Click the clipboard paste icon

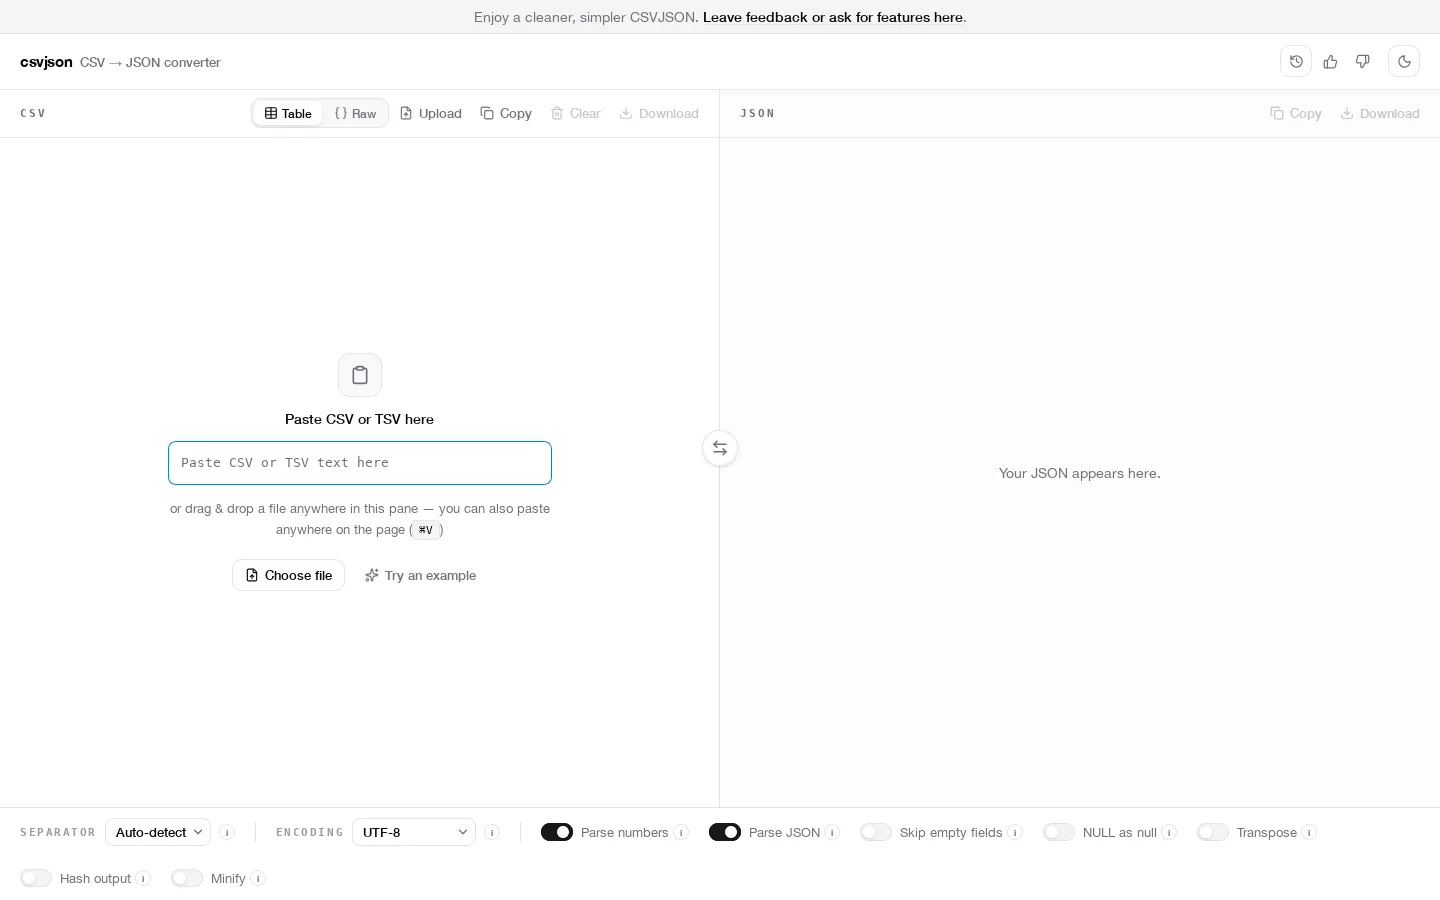360,375
